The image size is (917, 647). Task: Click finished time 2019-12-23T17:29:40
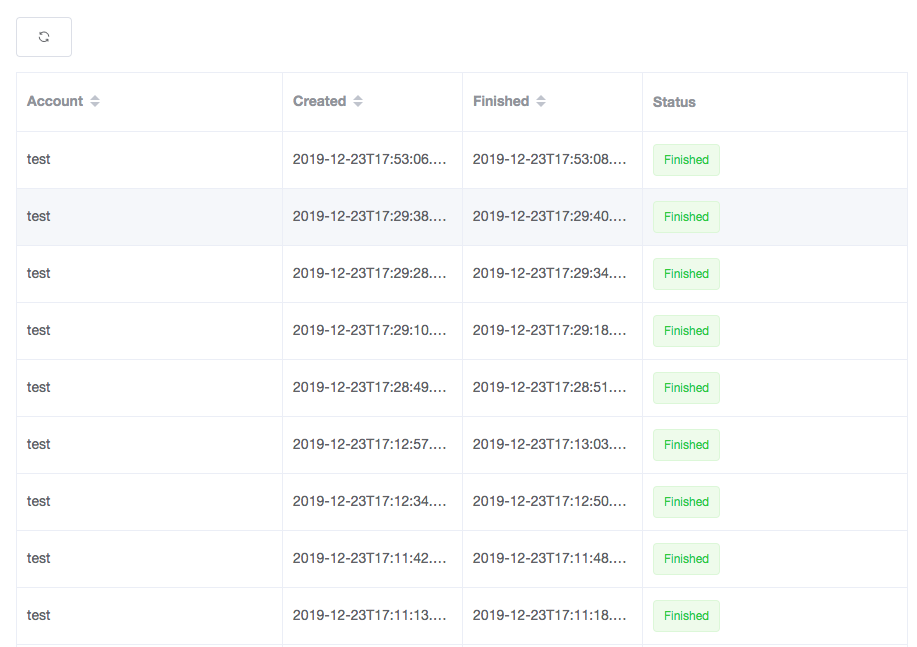coord(550,216)
